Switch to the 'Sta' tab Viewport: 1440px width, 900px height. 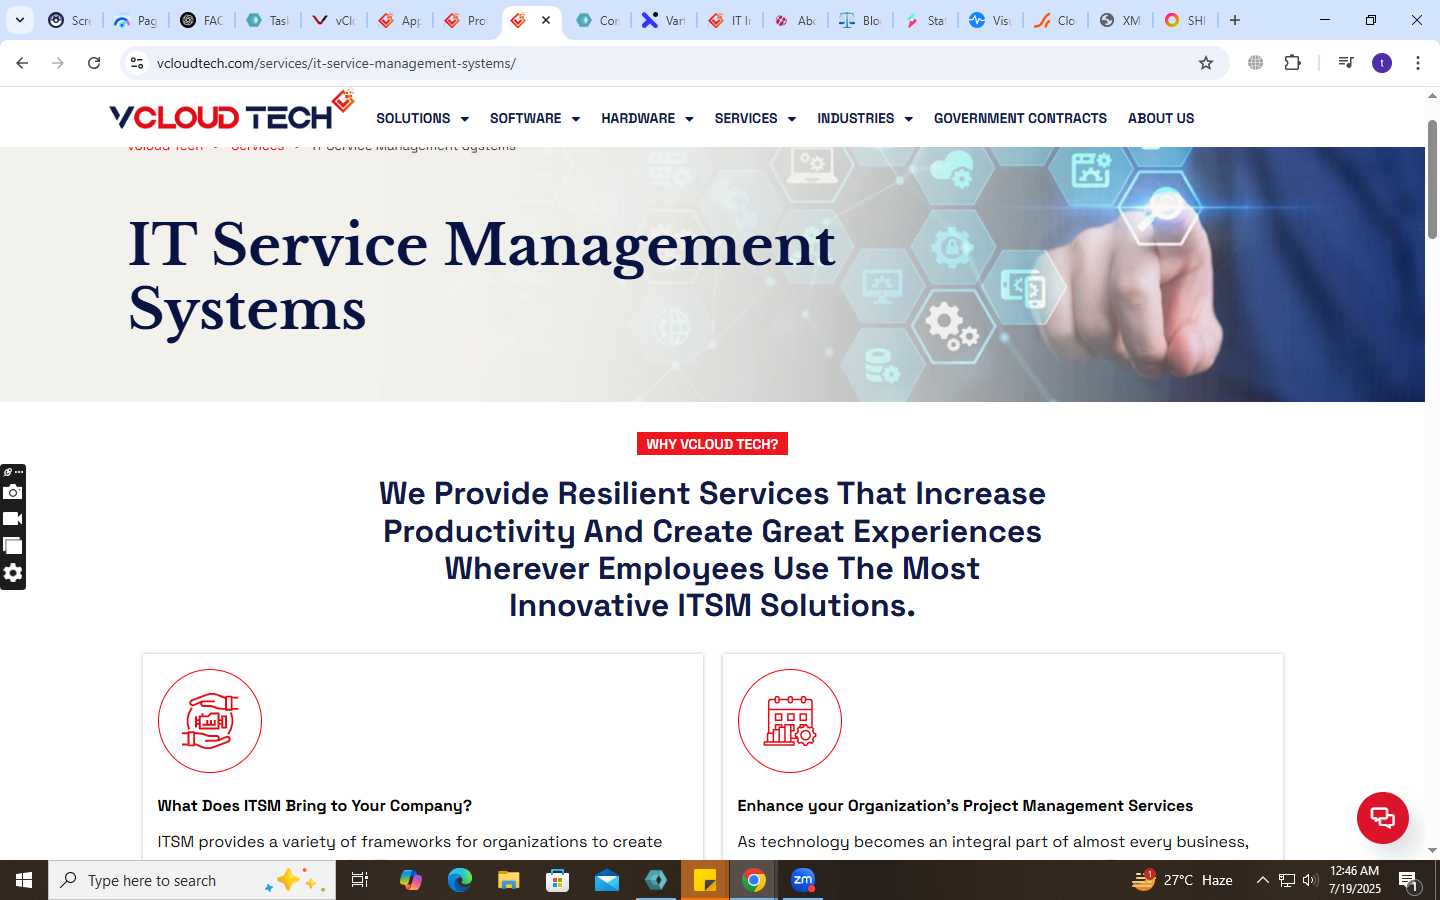coord(926,20)
